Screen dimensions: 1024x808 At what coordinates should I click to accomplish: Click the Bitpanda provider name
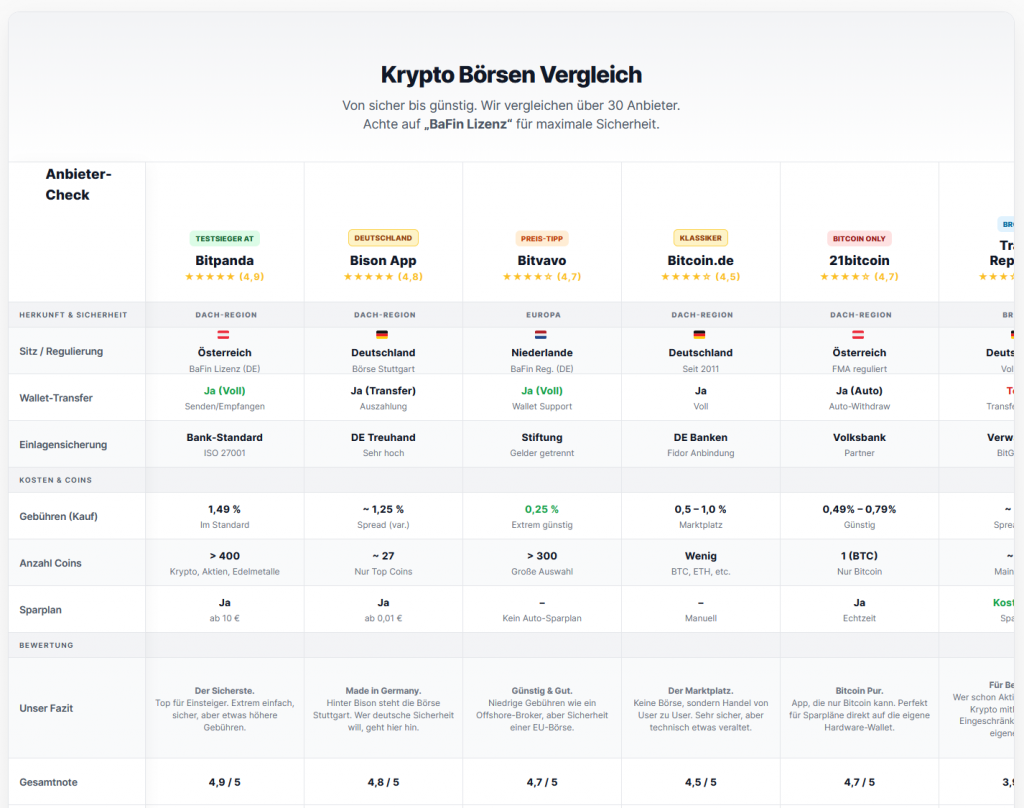point(224,260)
